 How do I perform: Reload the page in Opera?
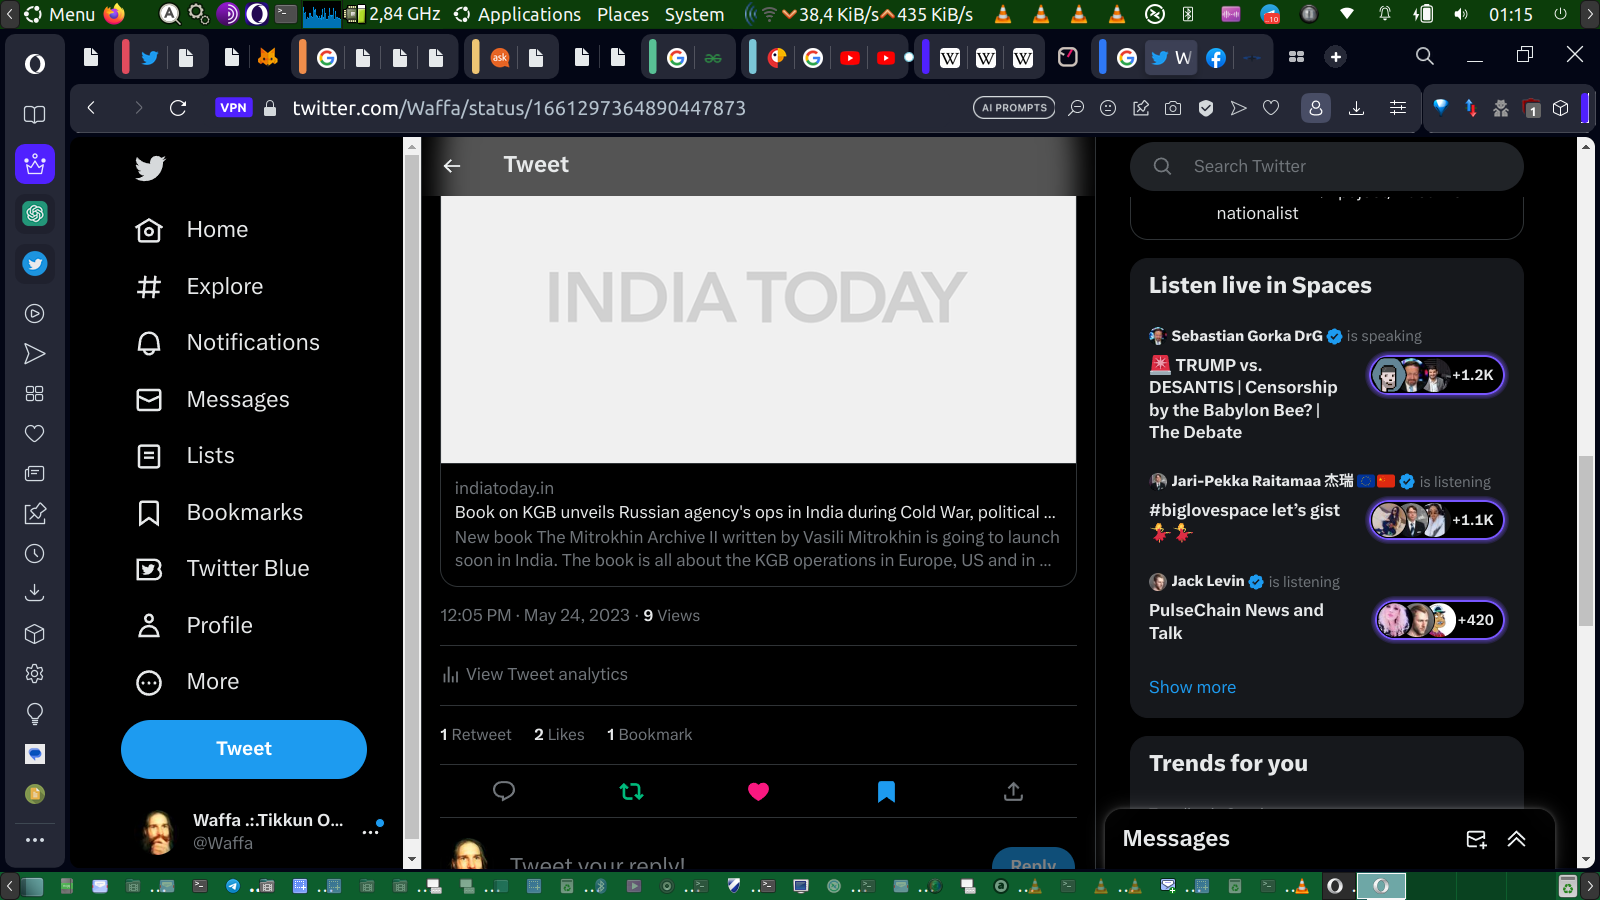(x=178, y=108)
